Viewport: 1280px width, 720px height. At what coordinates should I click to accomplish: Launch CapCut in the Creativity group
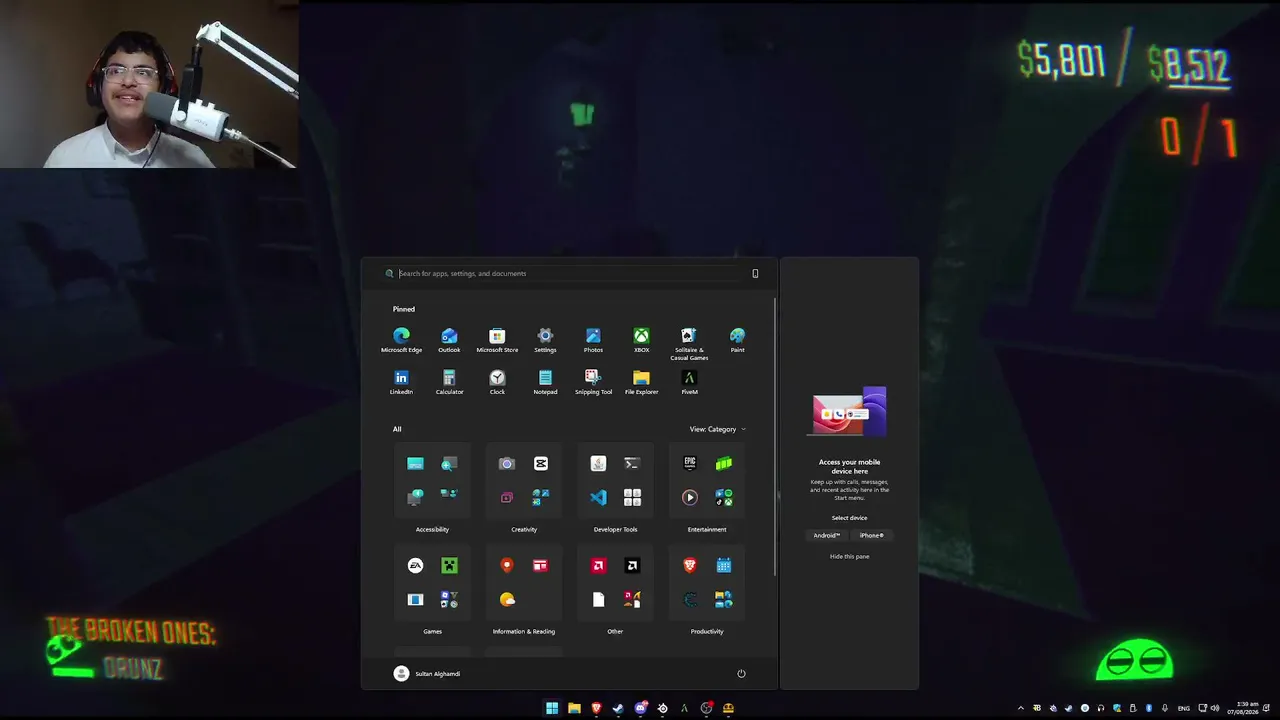click(x=540, y=463)
